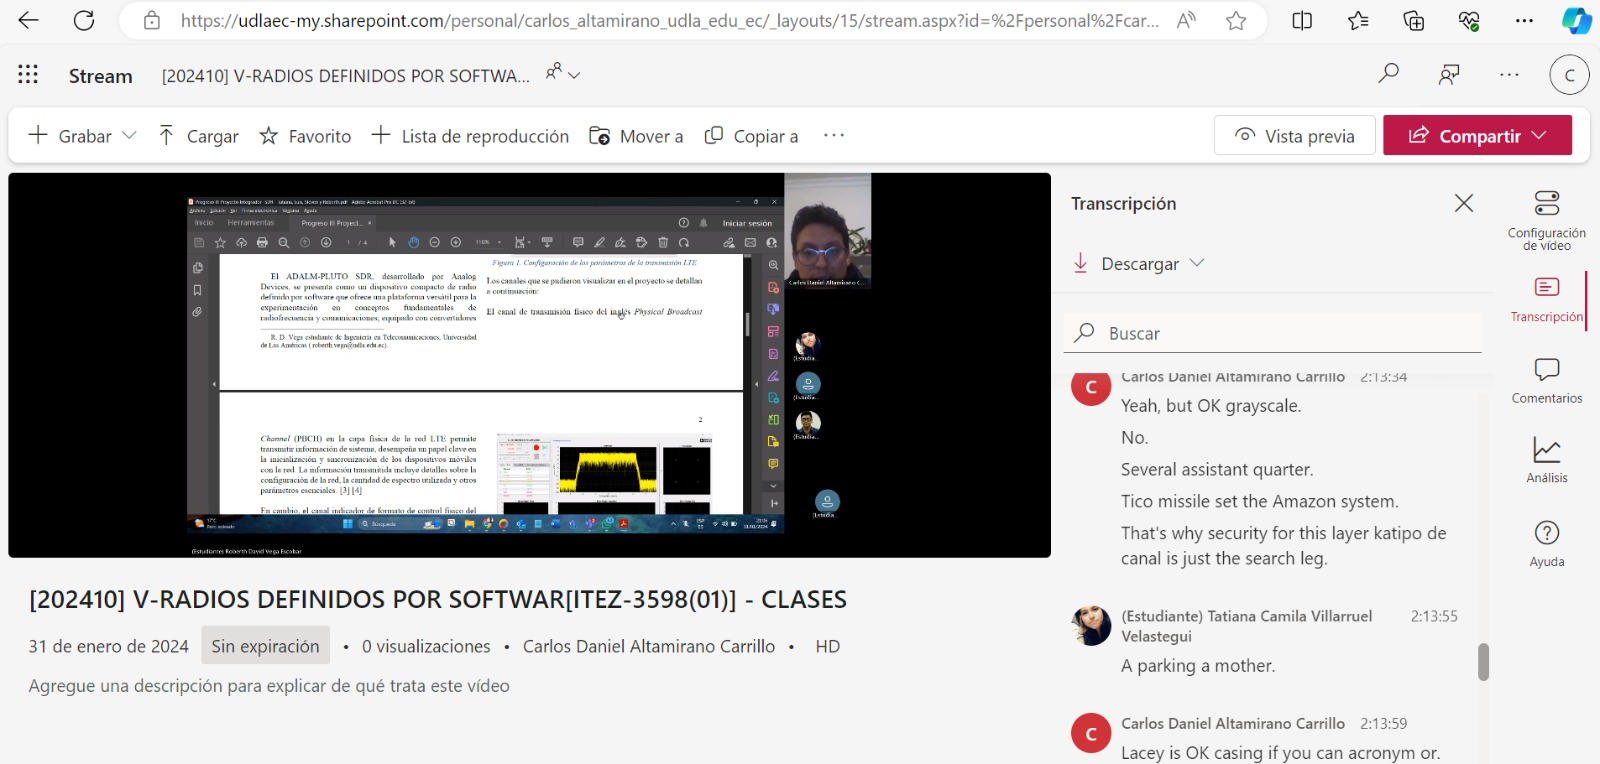Screen dimensions: 1600x764
Task: Click the Buscar transcript search field
Action: point(1280,333)
